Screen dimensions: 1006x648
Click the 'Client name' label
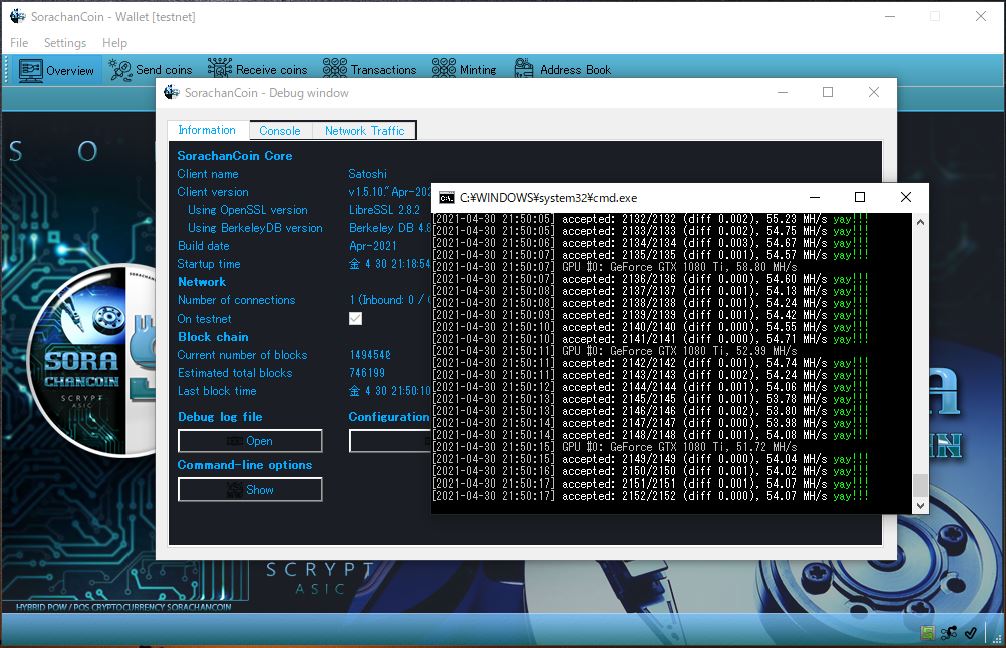(x=208, y=174)
